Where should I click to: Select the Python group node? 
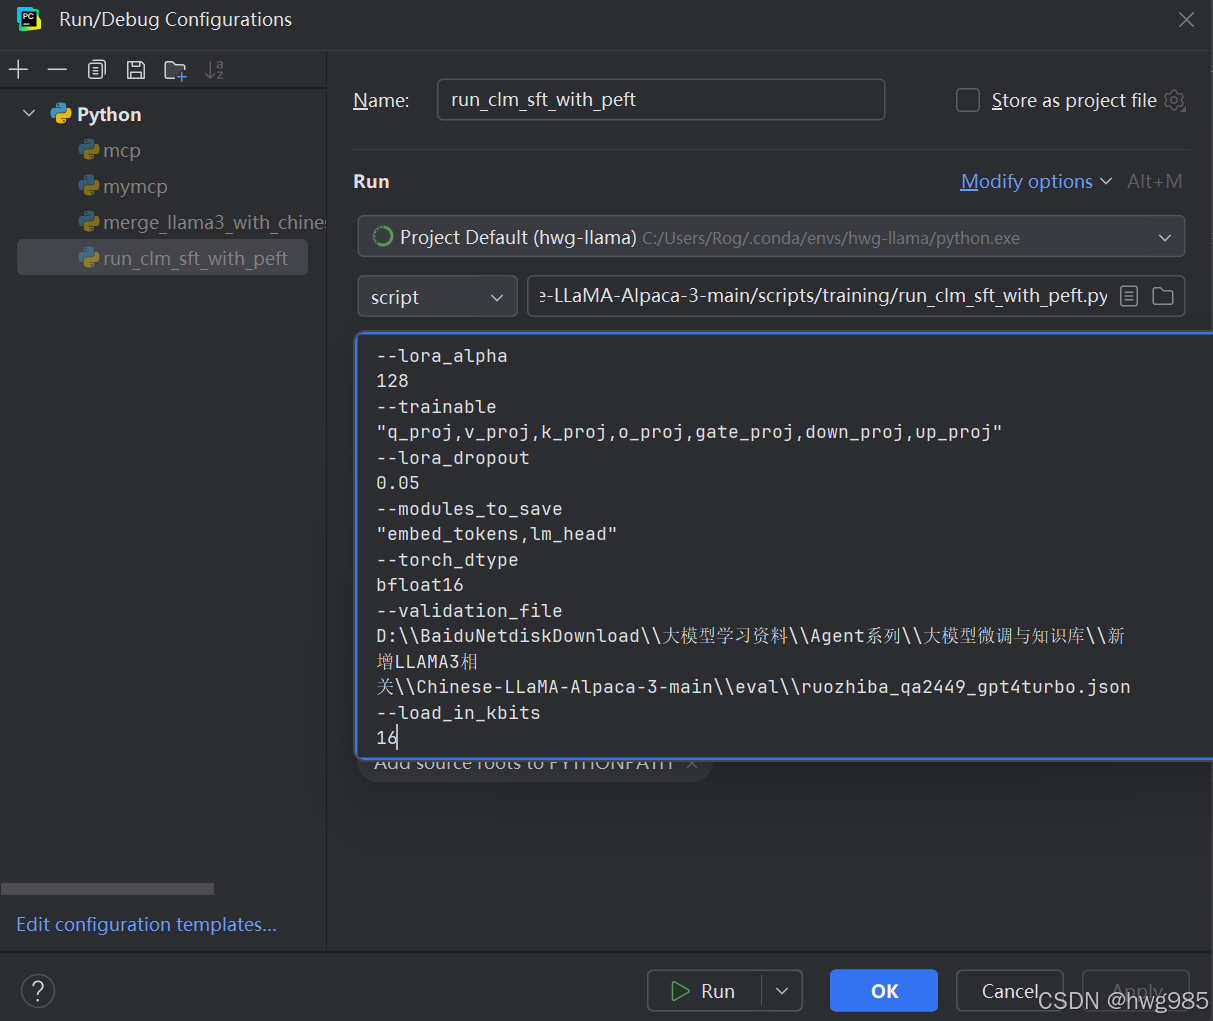[x=96, y=114]
